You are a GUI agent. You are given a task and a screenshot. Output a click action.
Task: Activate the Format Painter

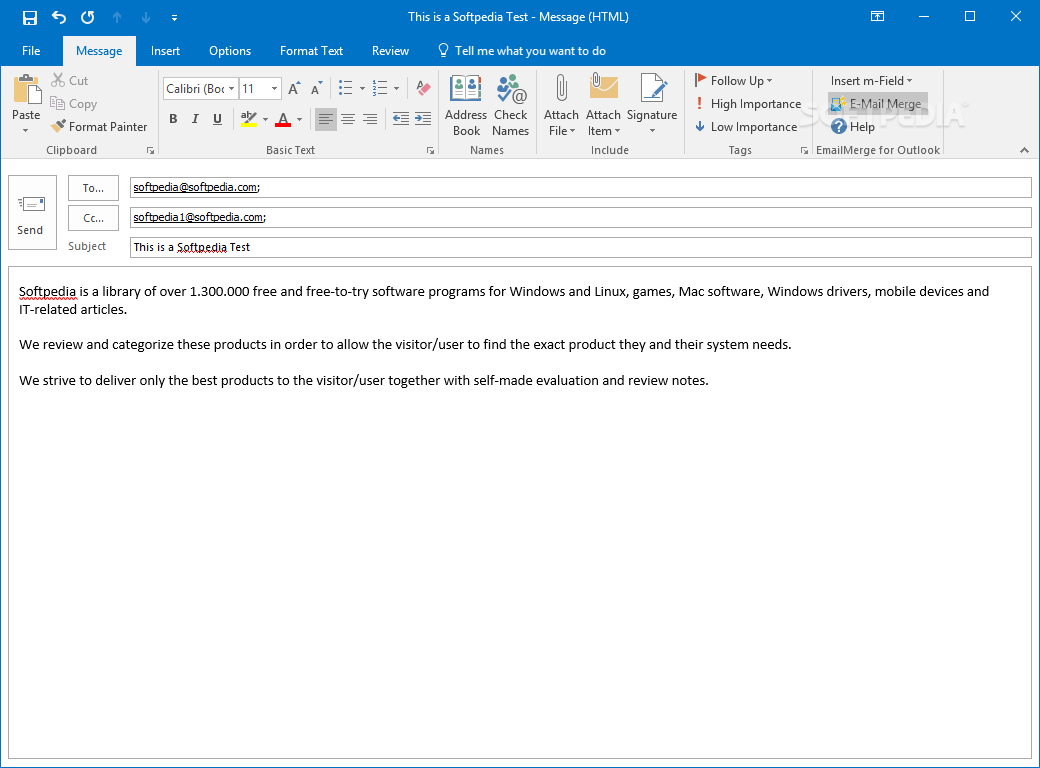pyautogui.click(x=99, y=126)
